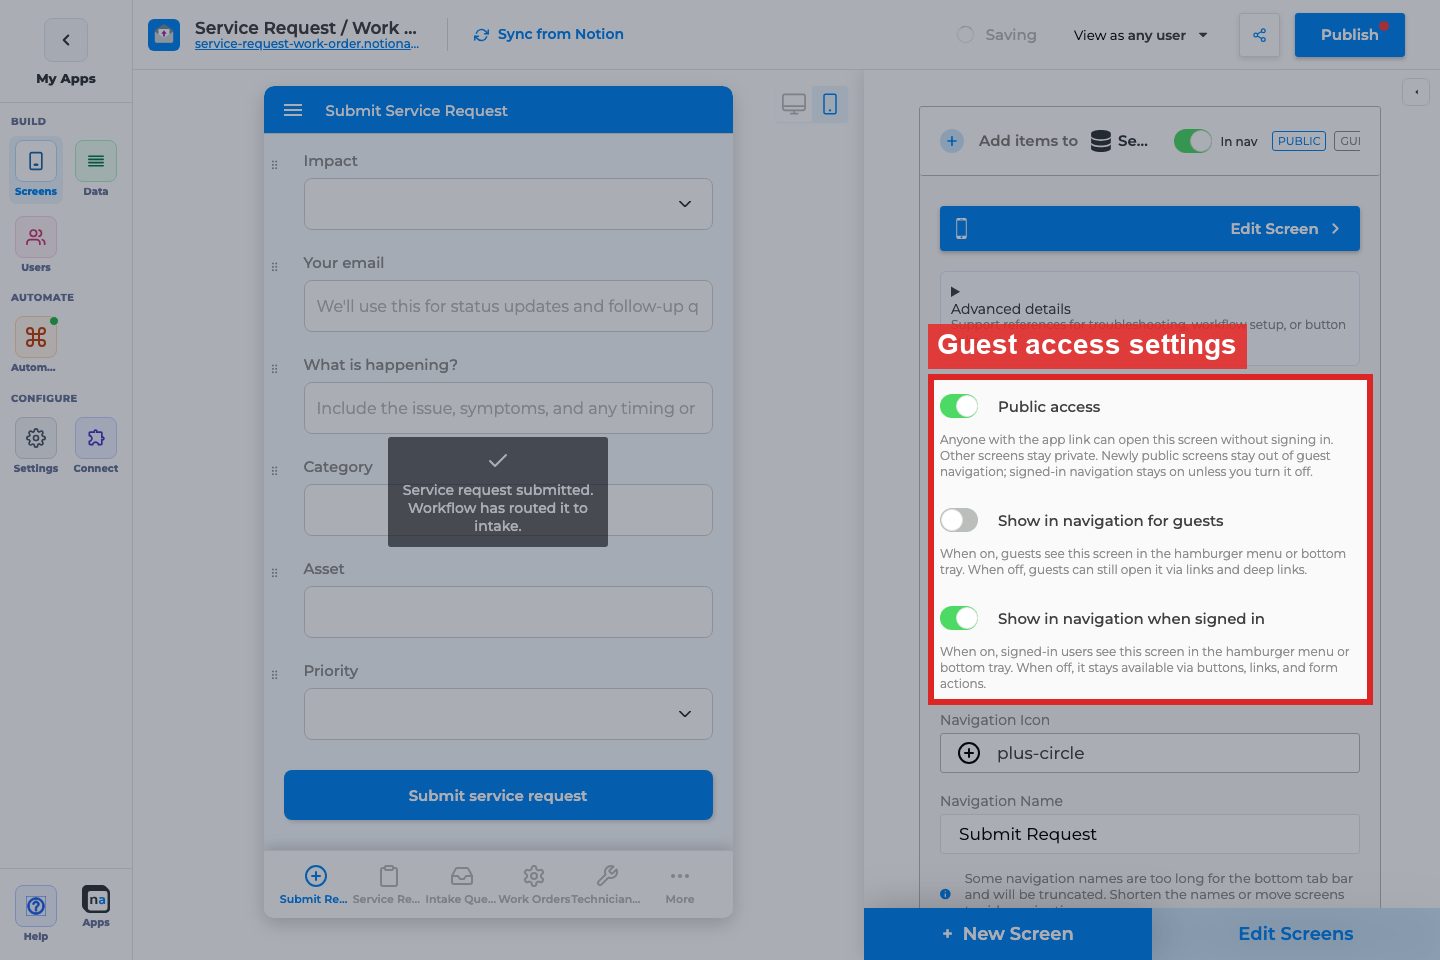Click Sync from Notion

point(548,34)
